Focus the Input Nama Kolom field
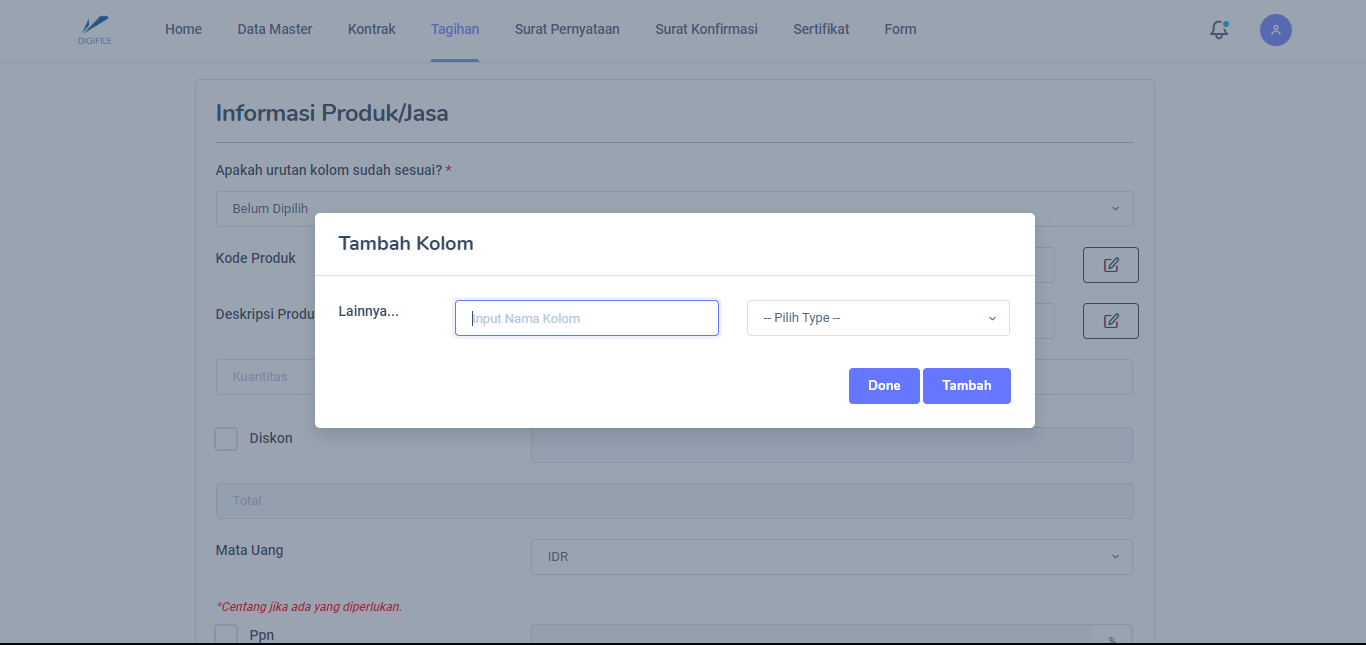The width and height of the screenshot is (1366, 645). (x=587, y=318)
